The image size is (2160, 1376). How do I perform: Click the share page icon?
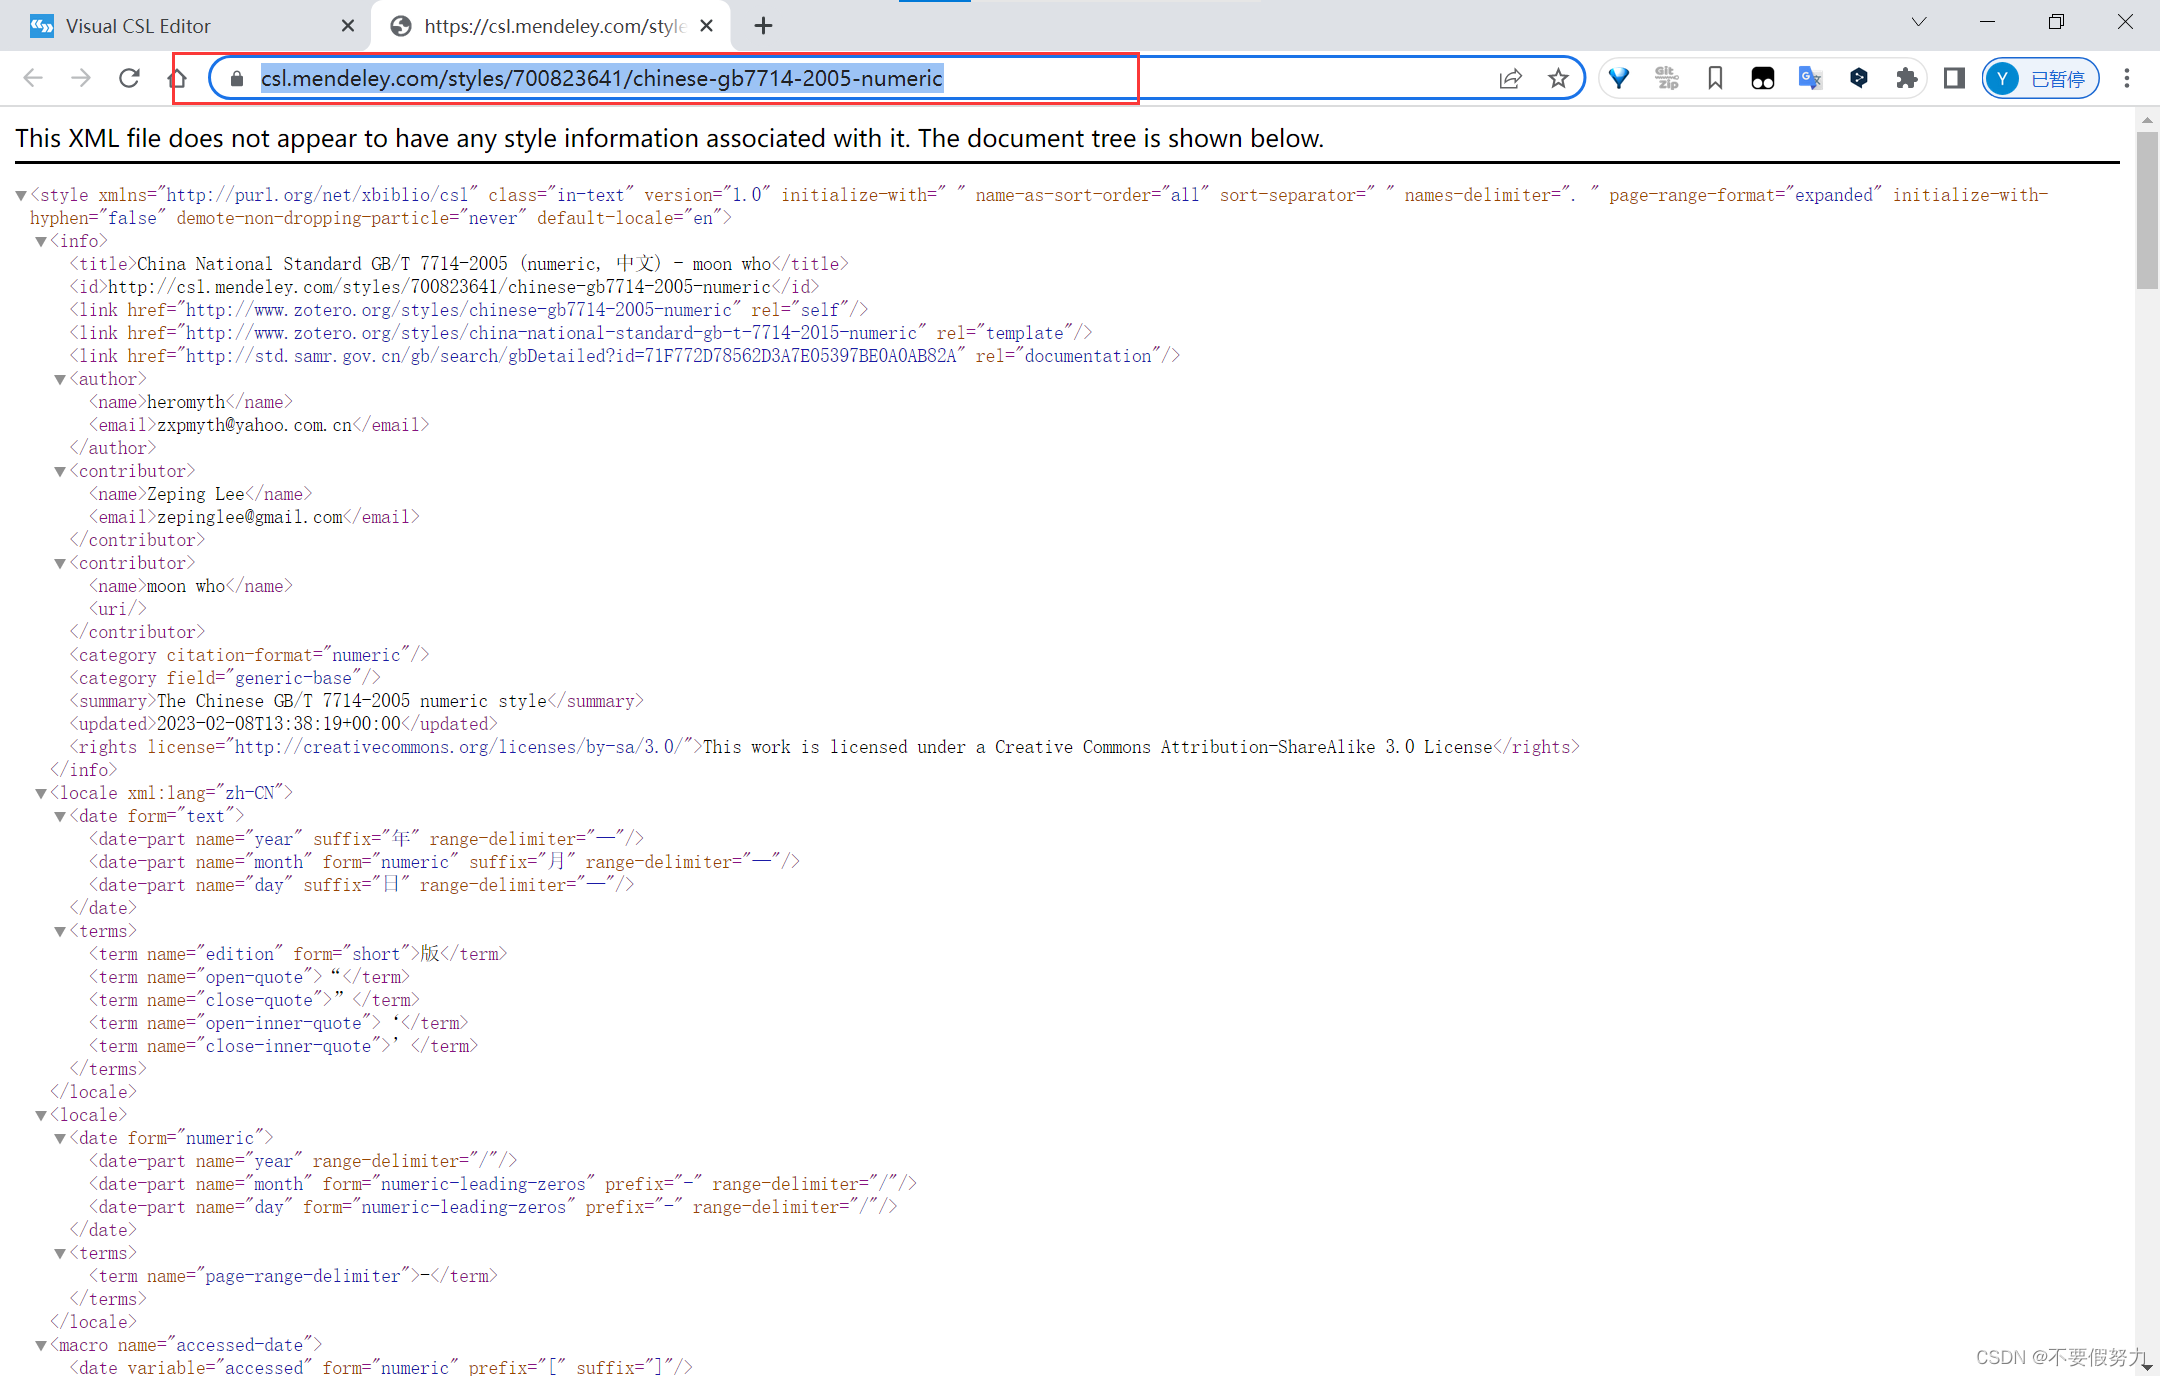pyautogui.click(x=1510, y=78)
